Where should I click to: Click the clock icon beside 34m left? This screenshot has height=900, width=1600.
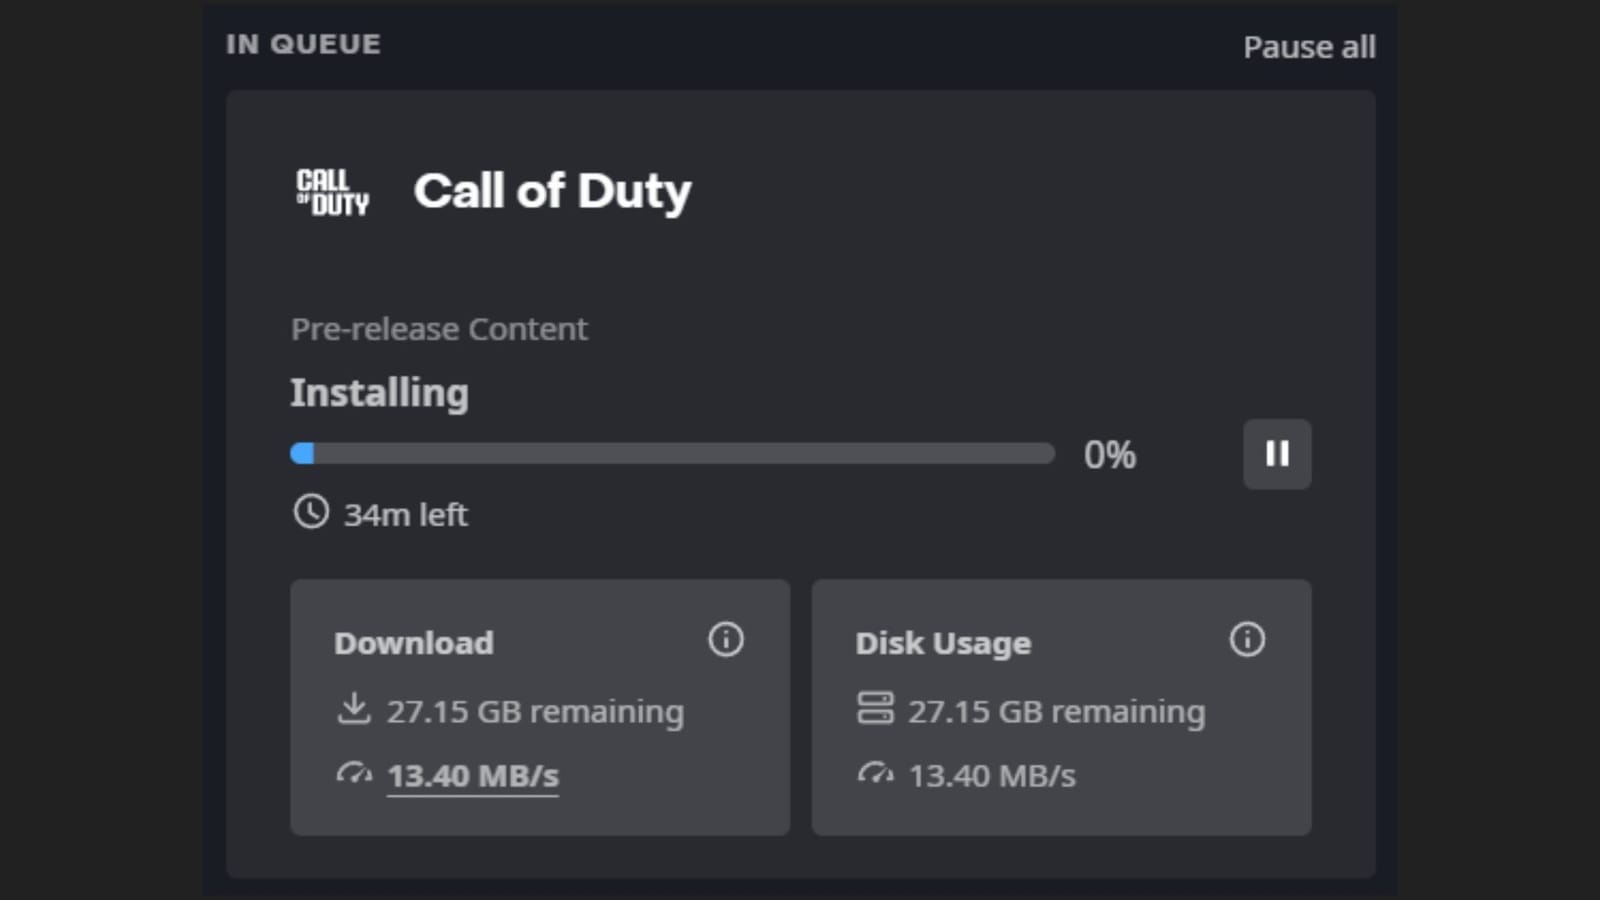[311, 512]
